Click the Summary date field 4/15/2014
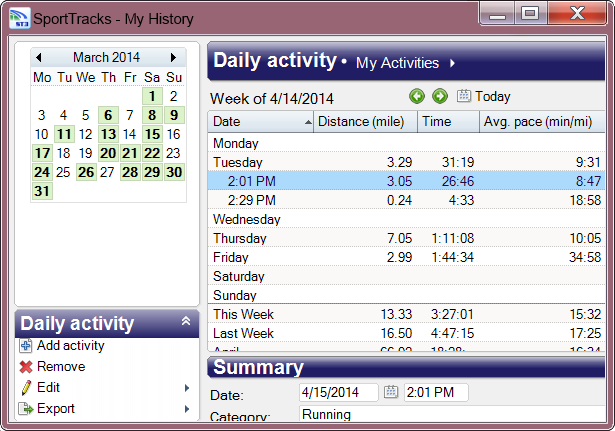The height and width of the screenshot is (431, 615). click(x=338, y=392)
